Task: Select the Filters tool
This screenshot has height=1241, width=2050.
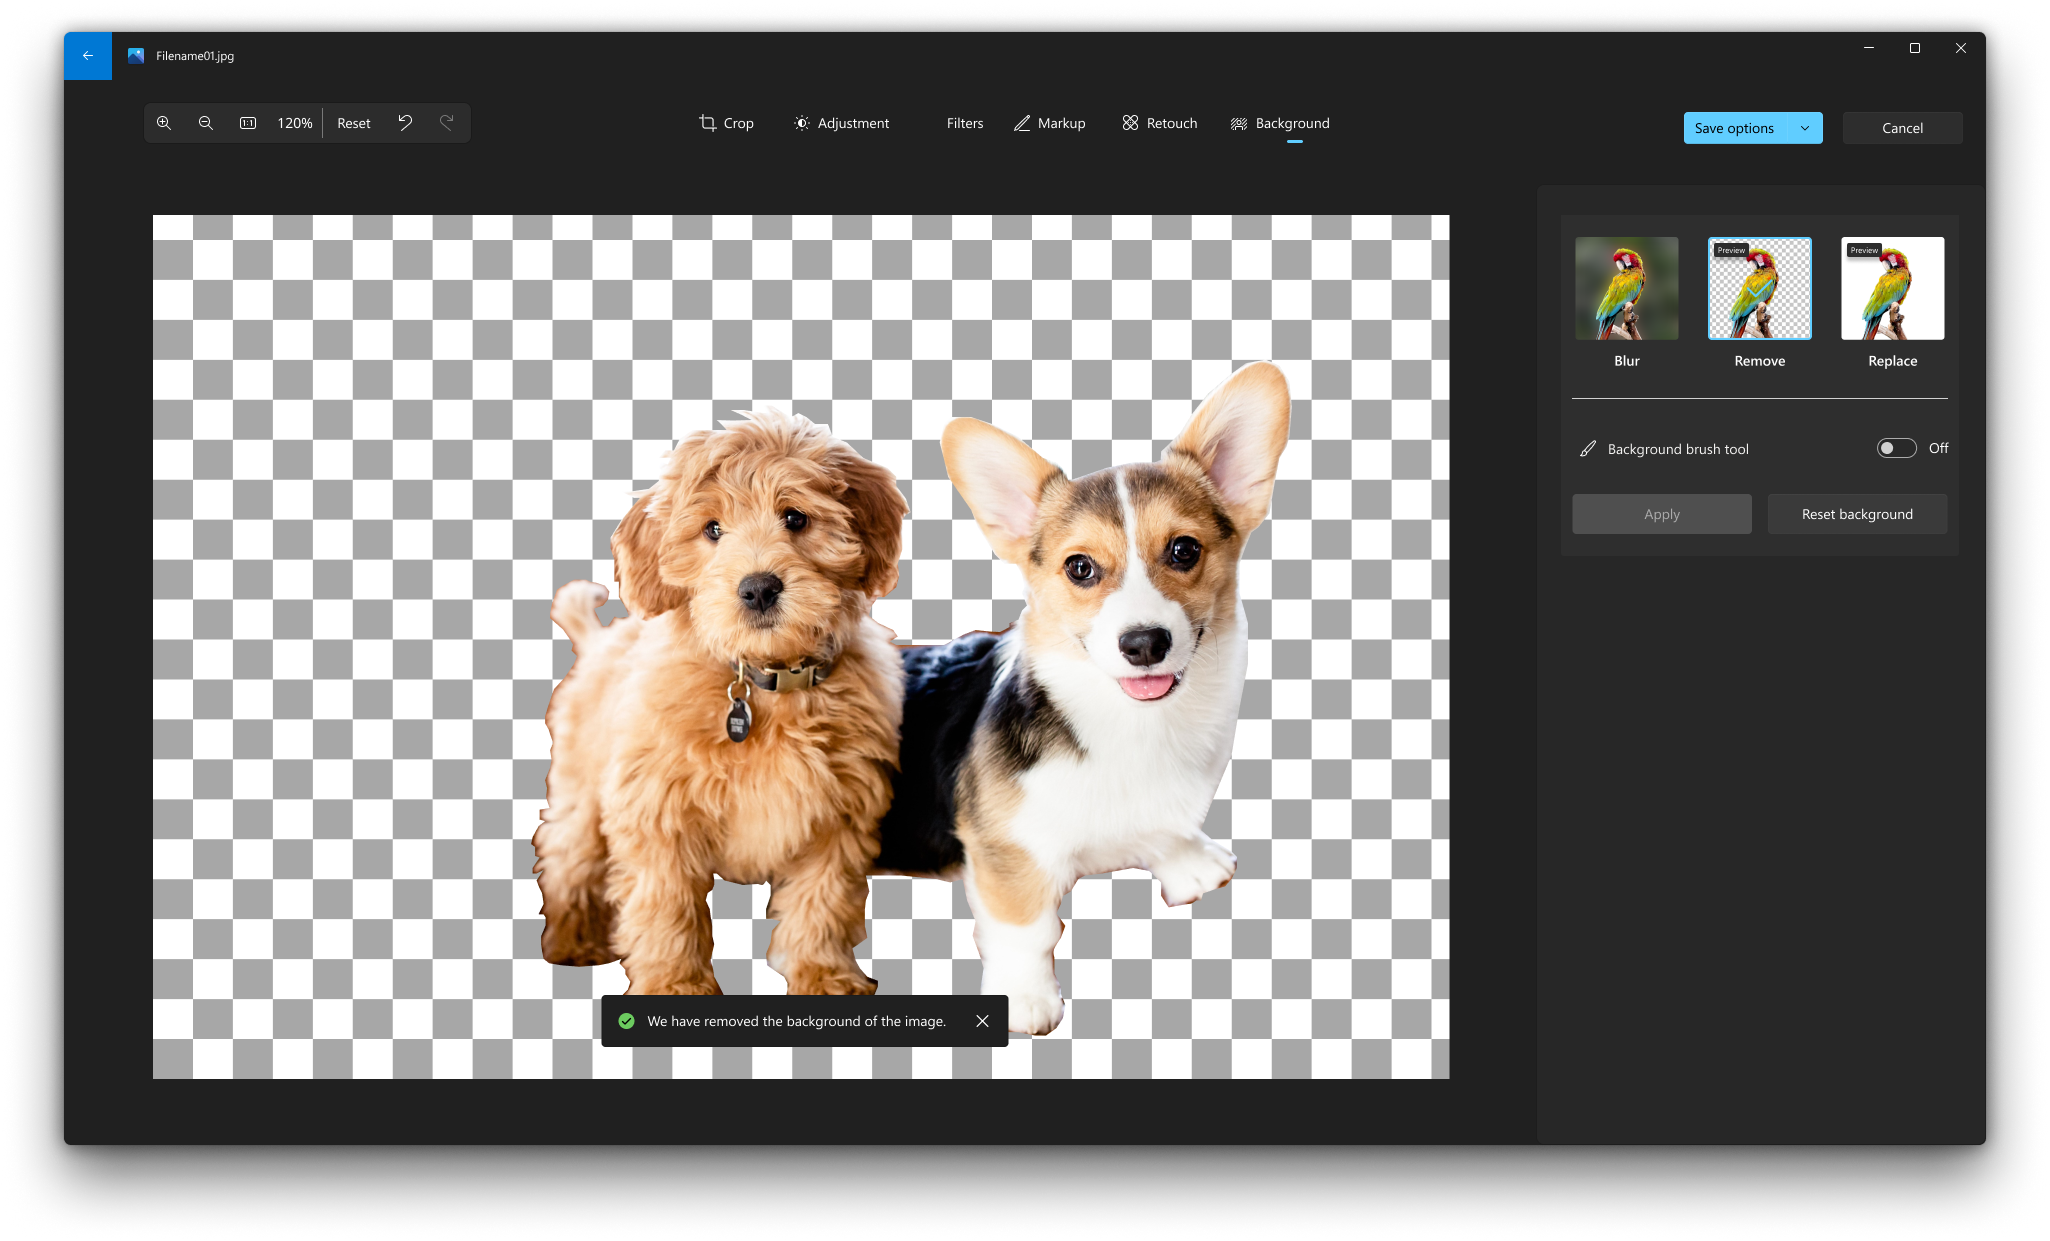Action: click(962, 123)
